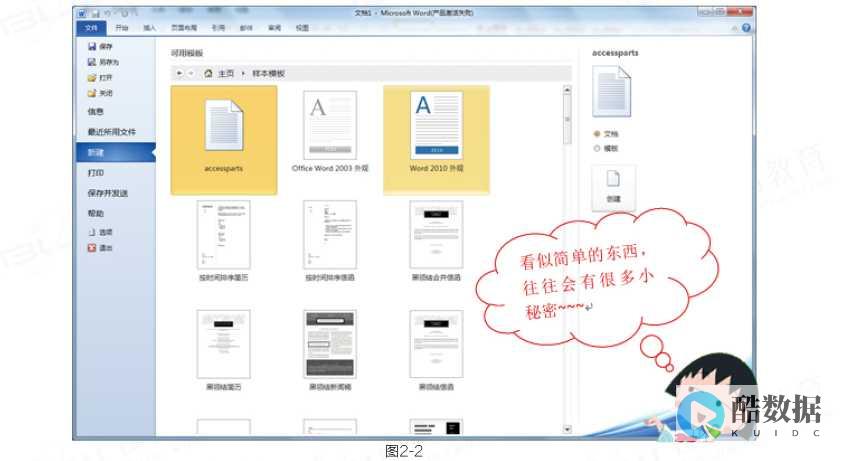Go to 主页 breadcrumb link
The width and height of the screenshot is (844, 461).
click(x=226, y=73)
